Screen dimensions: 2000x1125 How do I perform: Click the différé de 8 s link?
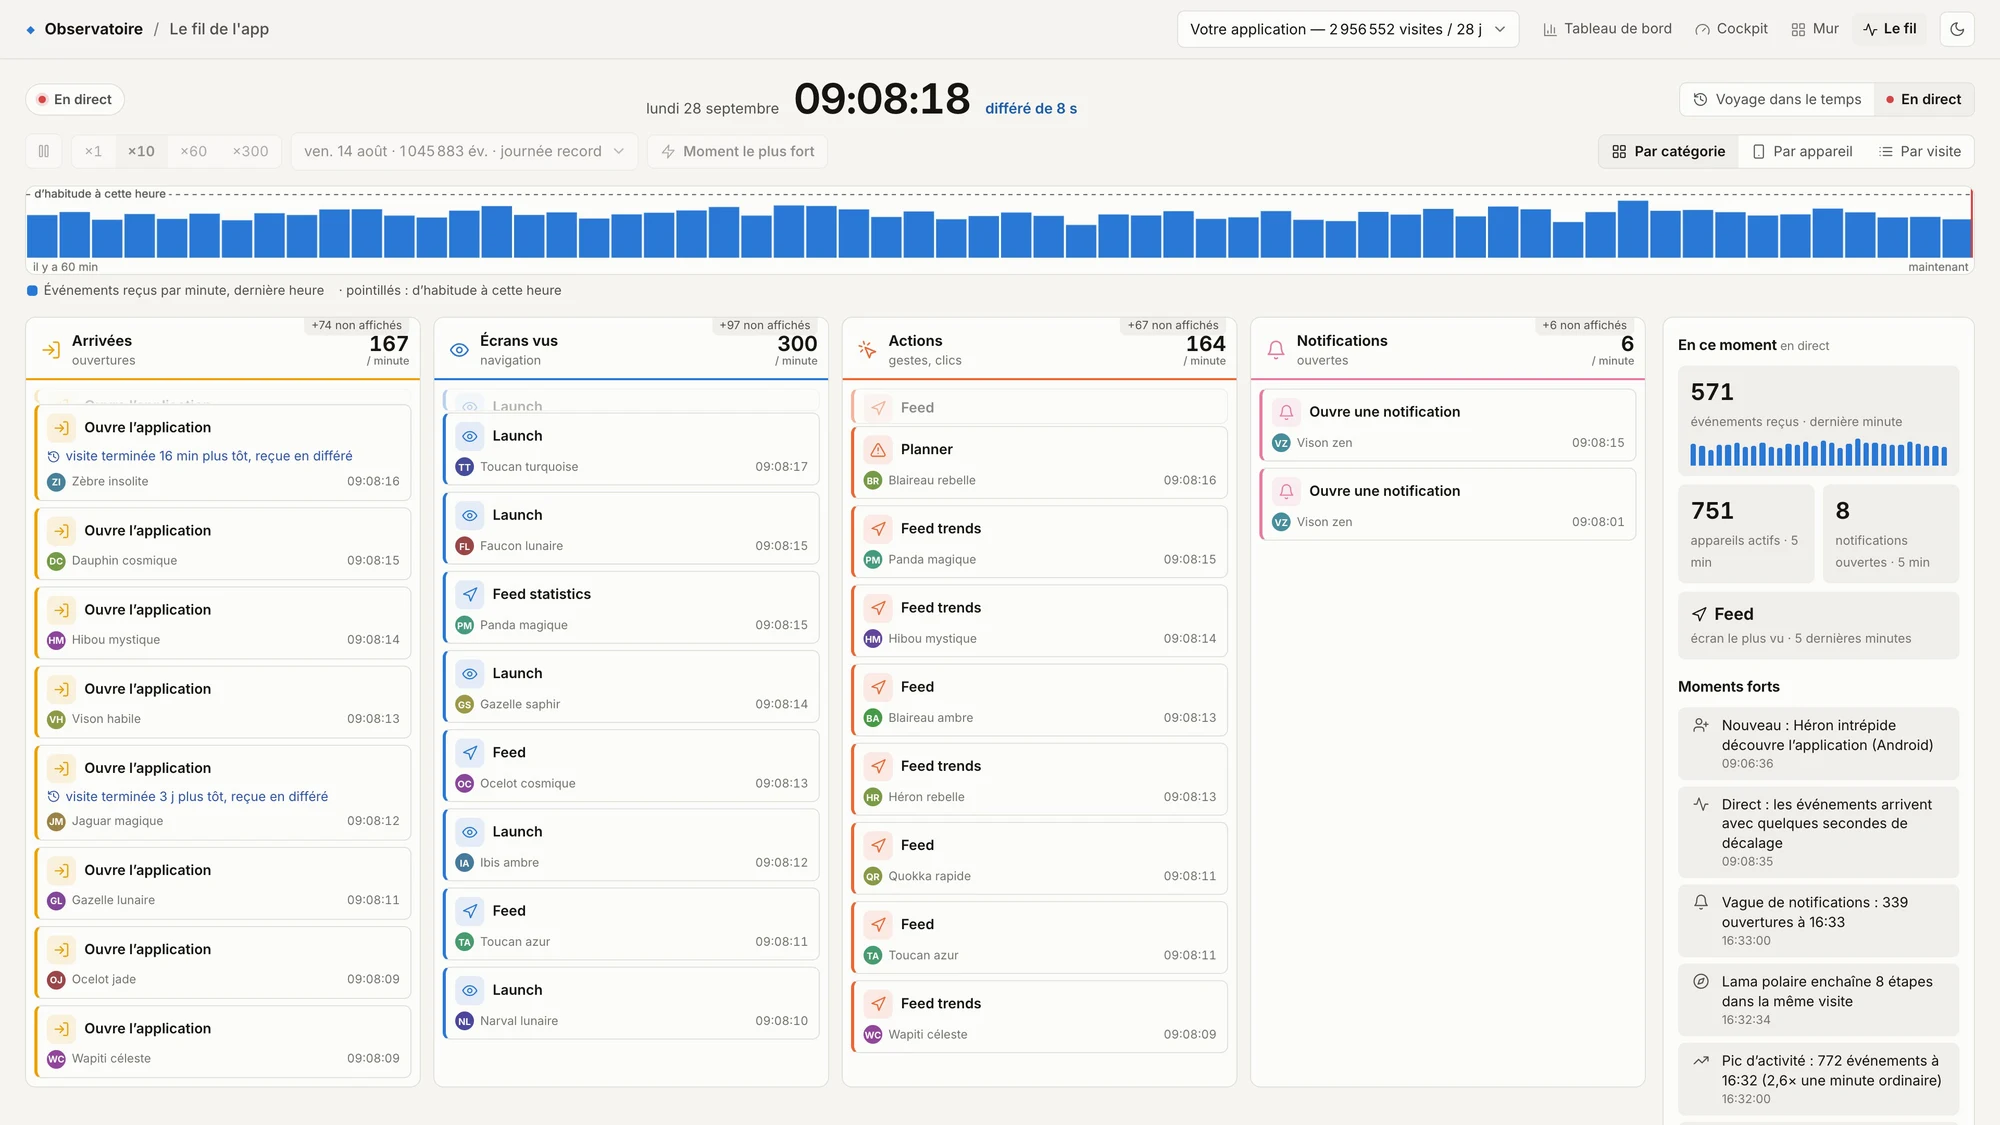click(1031, 108)
